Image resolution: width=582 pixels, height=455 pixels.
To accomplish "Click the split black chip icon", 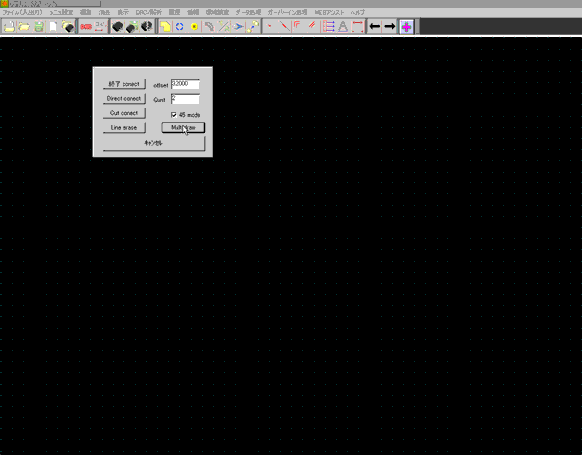I will tap(147, 27).
